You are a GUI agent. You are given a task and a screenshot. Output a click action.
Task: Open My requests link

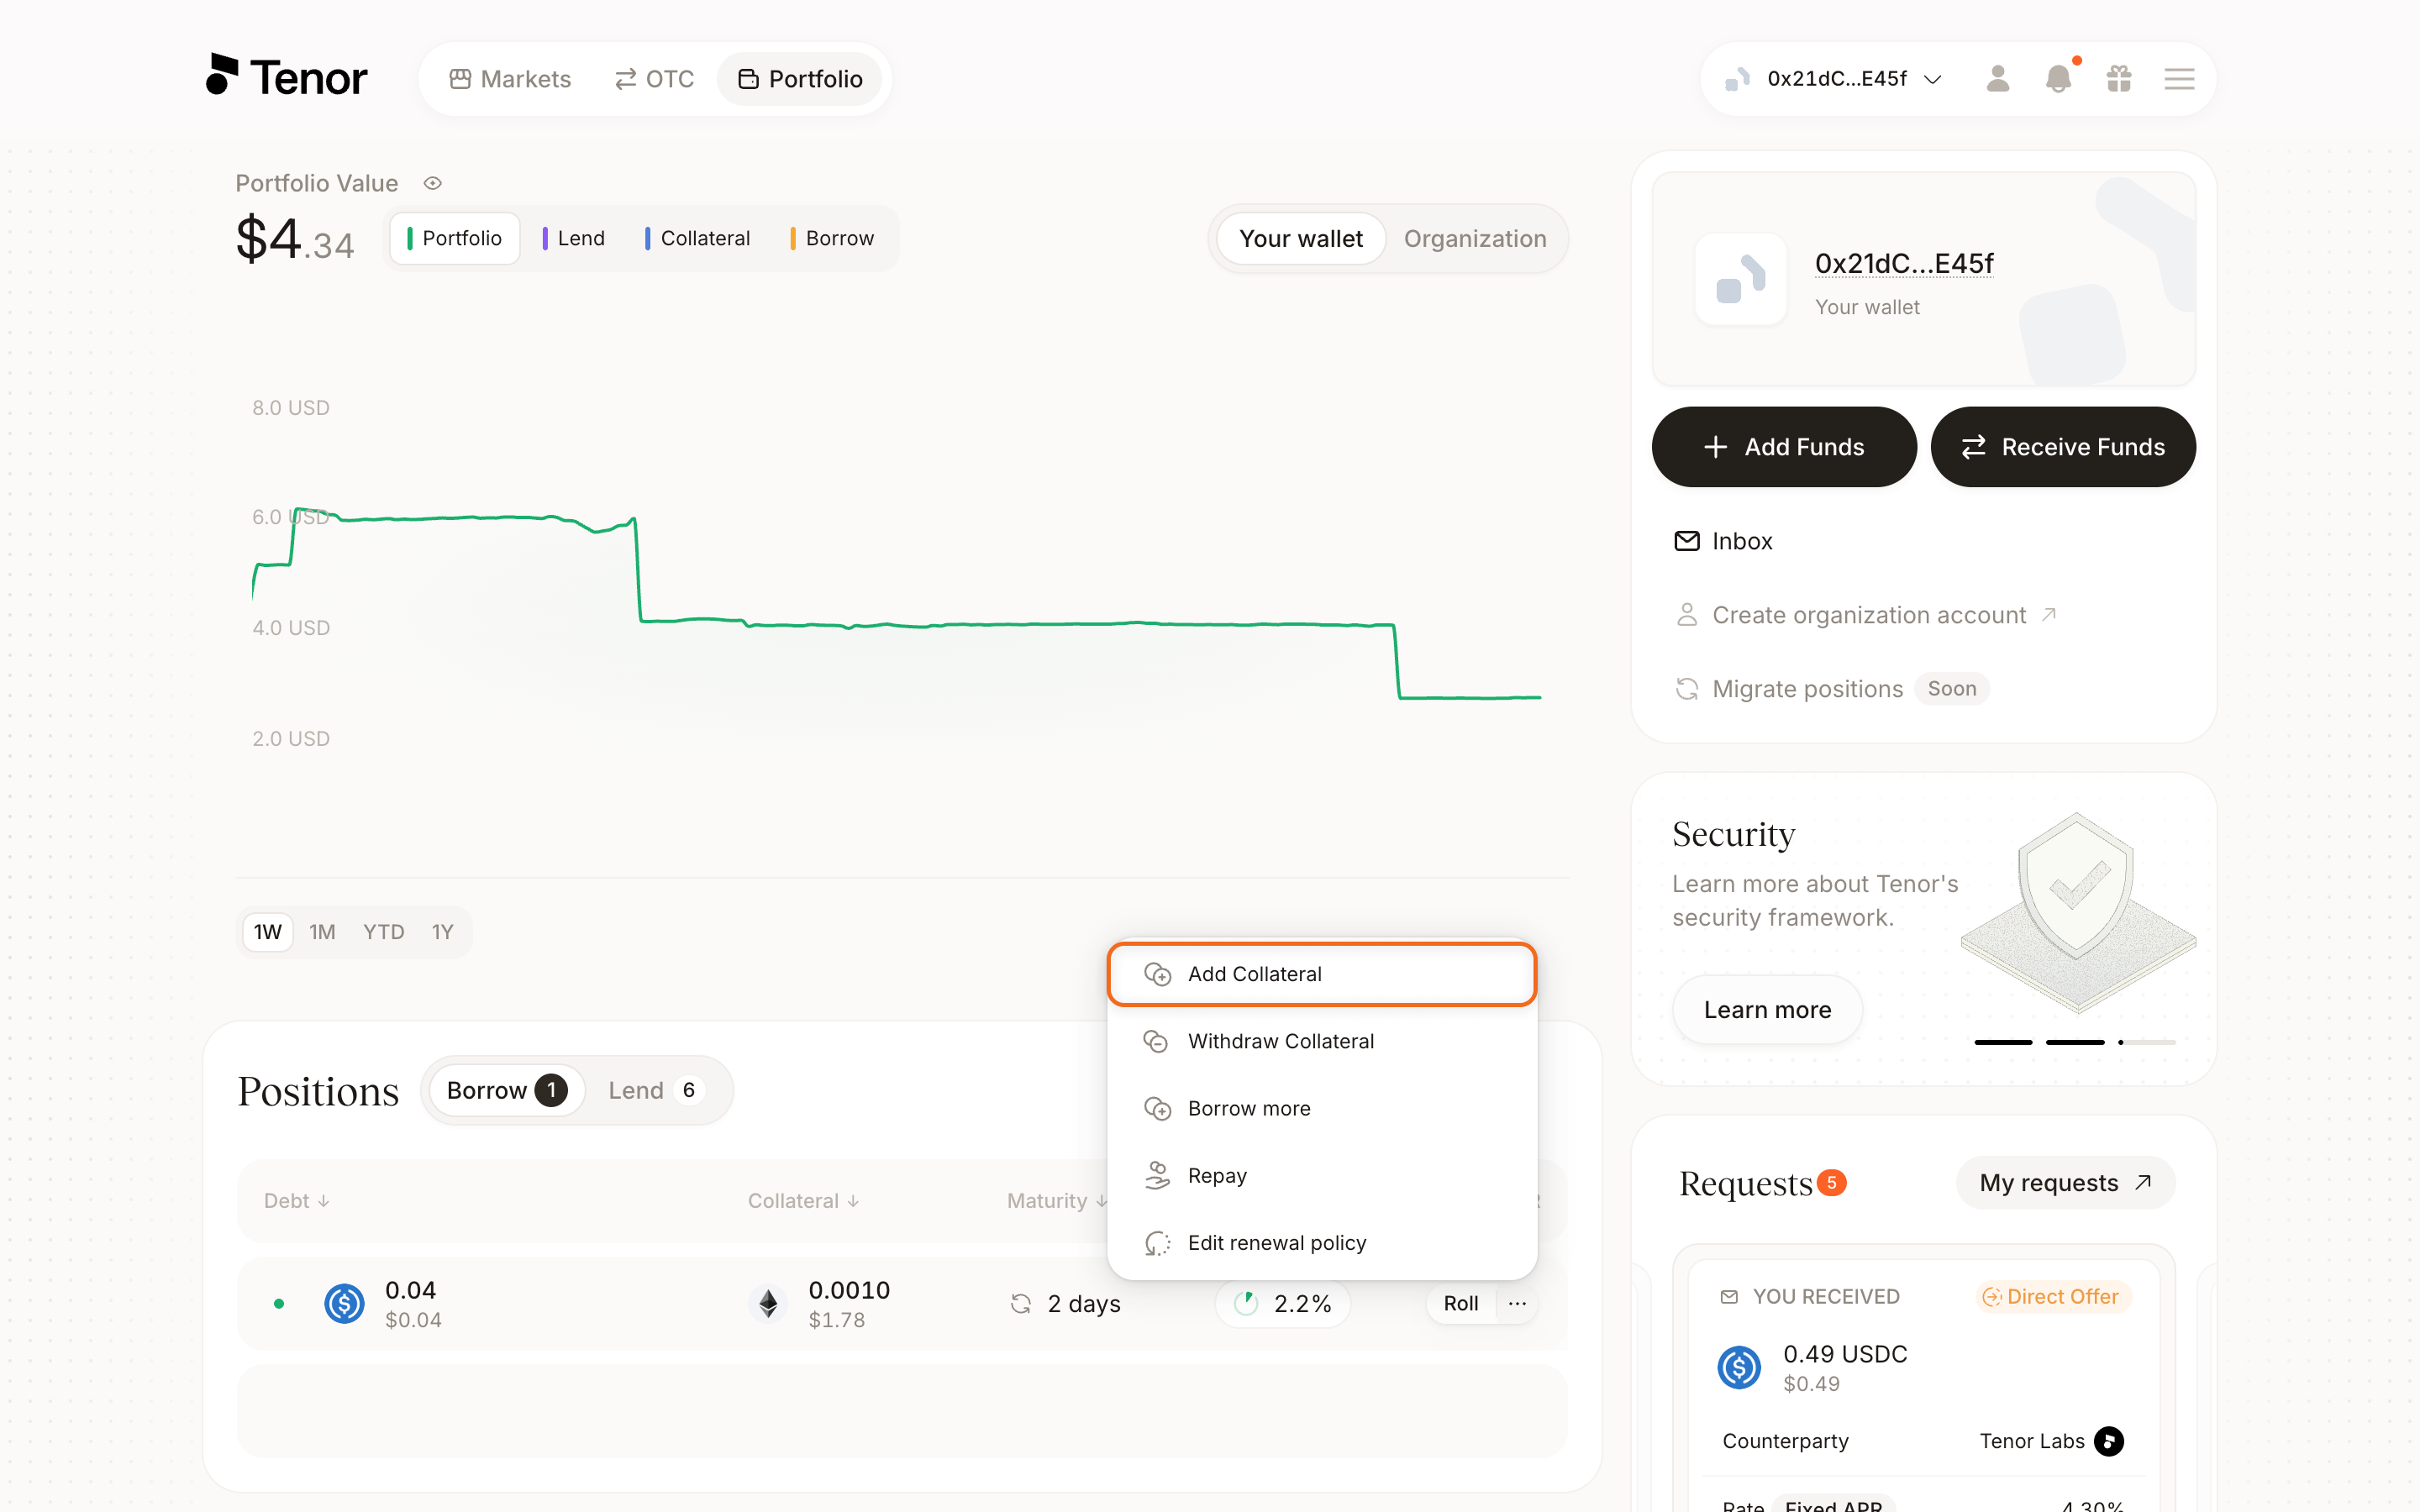click(x=2065, y=1183)
